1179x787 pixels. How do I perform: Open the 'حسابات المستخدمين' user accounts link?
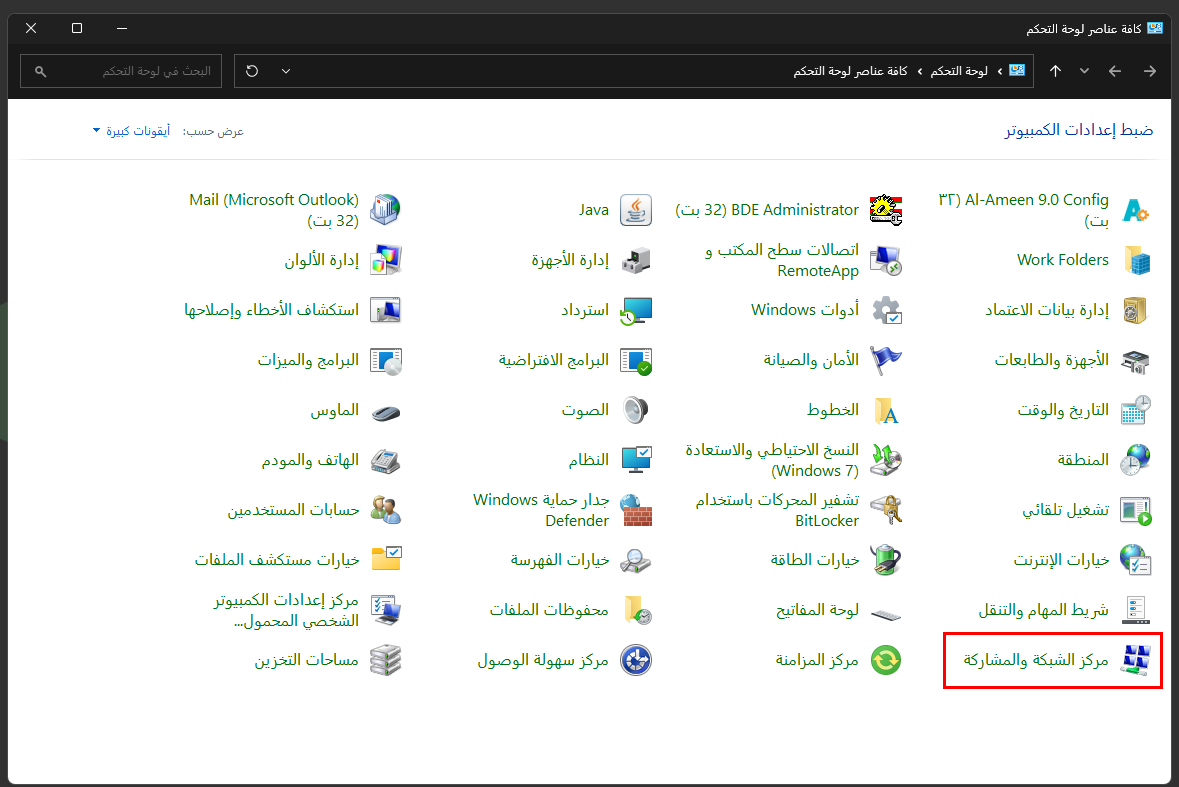tap(293, 510)
